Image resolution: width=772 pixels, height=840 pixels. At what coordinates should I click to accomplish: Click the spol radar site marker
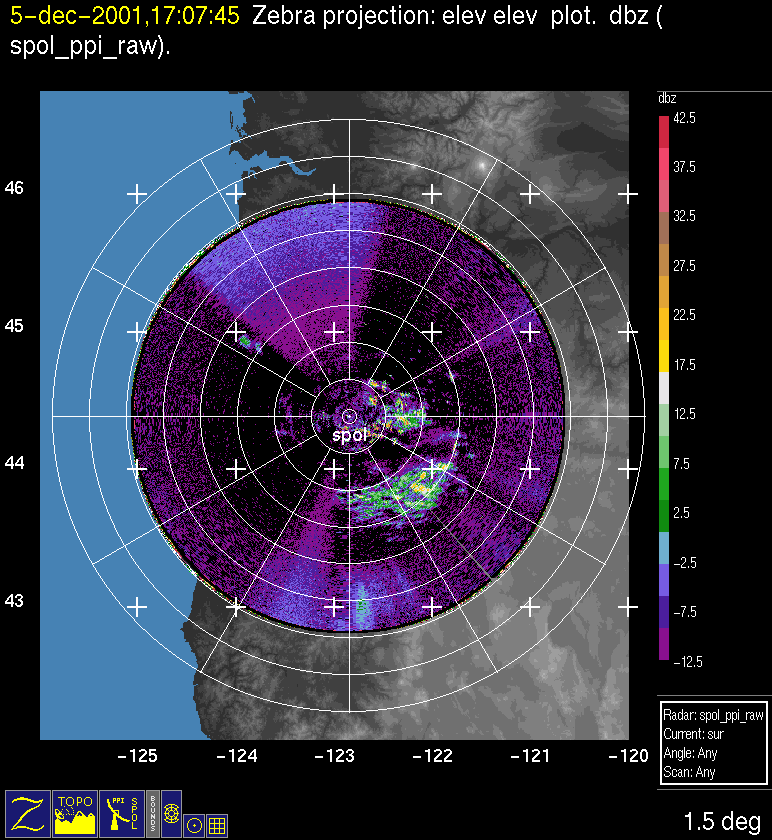coord(349,415)
